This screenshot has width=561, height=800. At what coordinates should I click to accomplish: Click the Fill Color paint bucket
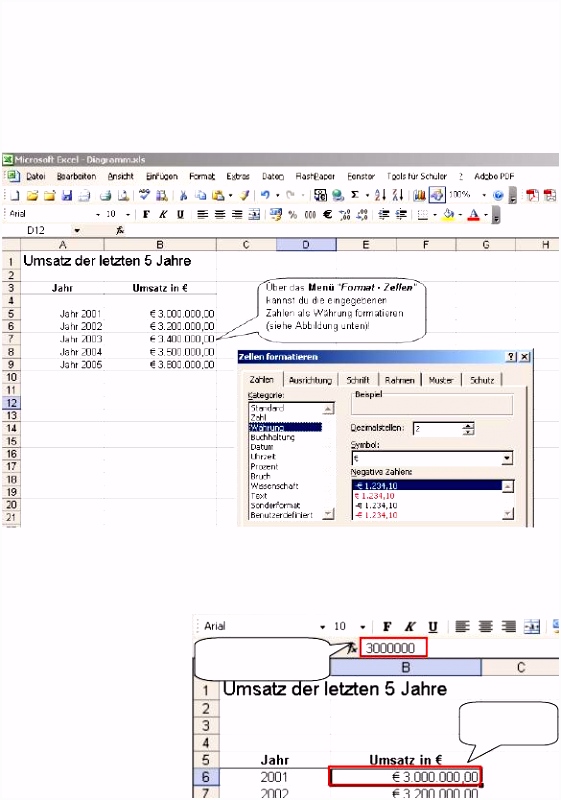coord(448,214)
